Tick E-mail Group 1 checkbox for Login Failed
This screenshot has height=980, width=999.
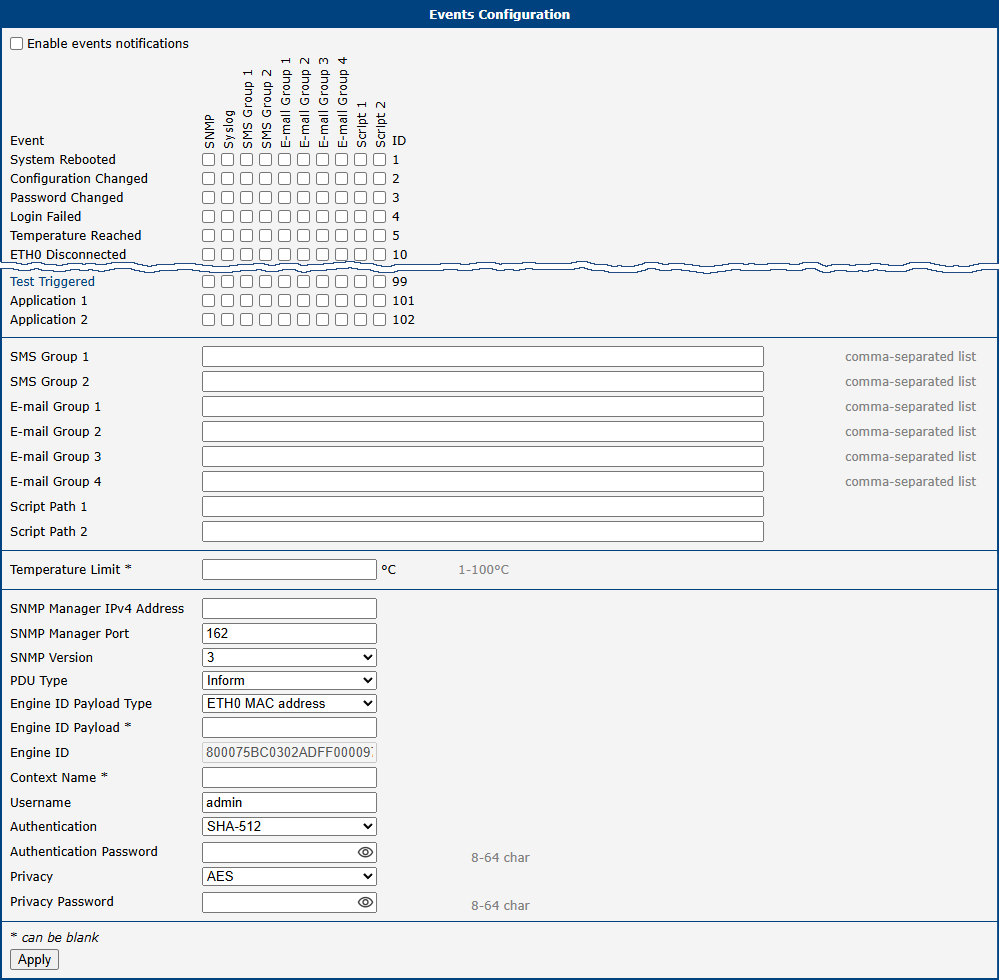285,217
